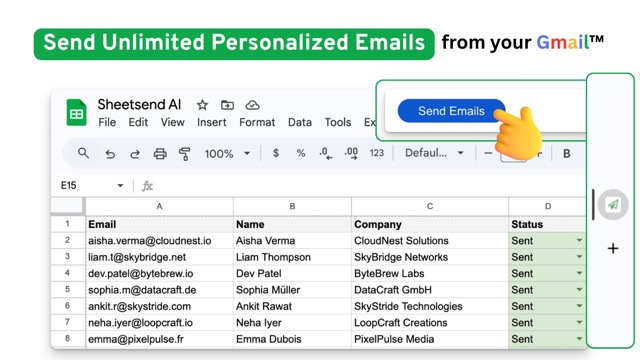Format as percent icon
The width and height of the screenshot is (640, 360).
pos(301,153)
